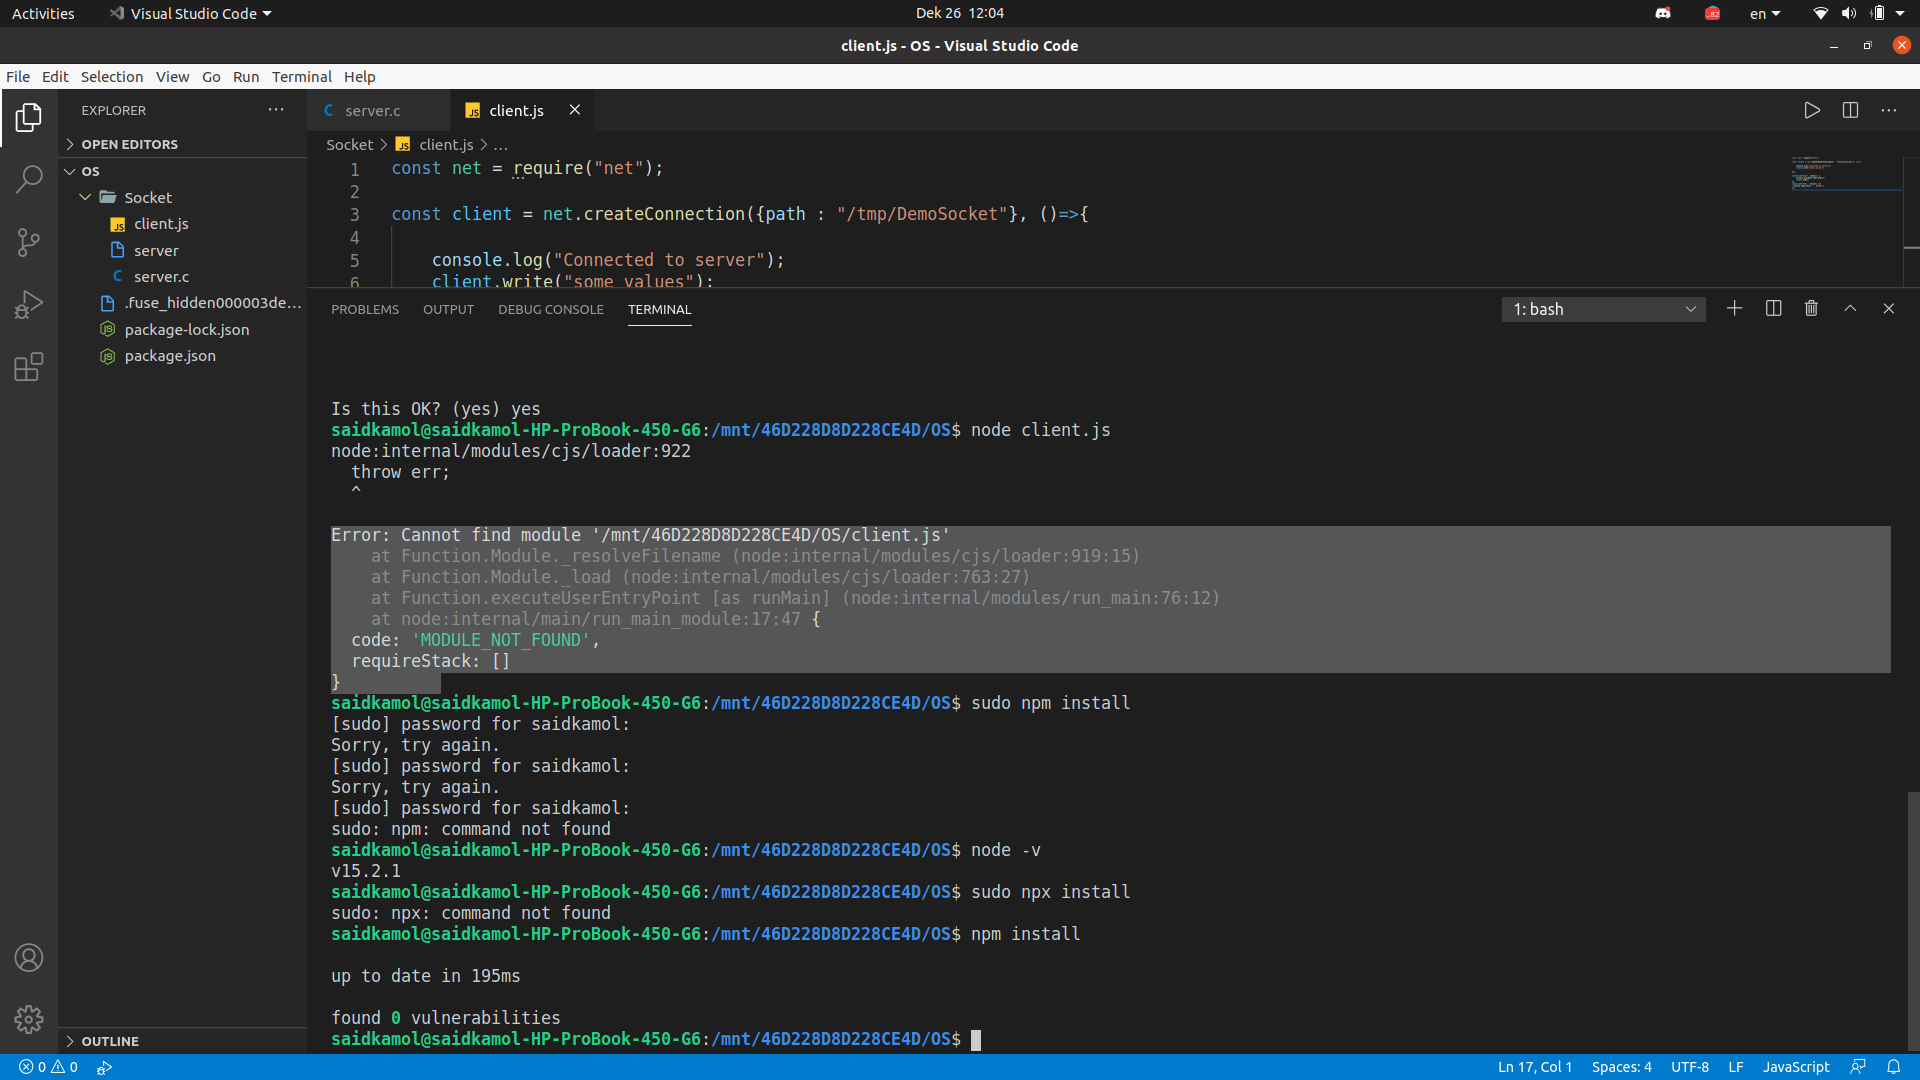The width and height of the screenshot is (1920, 1080).
Task: Change encoding via UTF-8 indicator
Action: 1690,1067
